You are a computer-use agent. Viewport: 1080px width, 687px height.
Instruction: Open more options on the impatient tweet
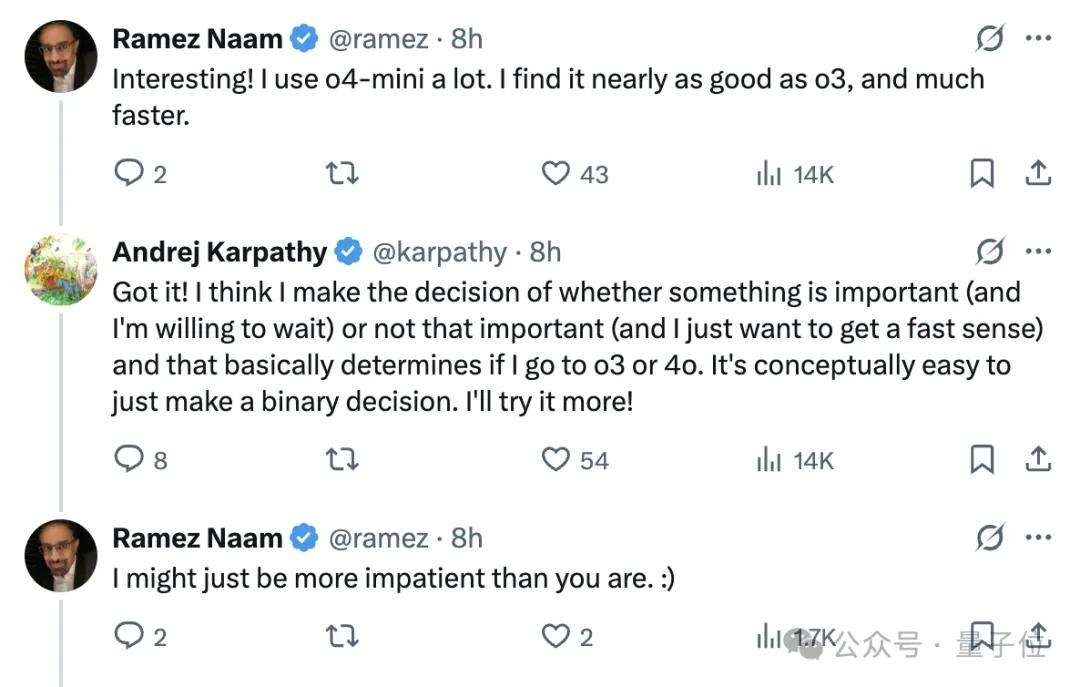(1038, 539)
